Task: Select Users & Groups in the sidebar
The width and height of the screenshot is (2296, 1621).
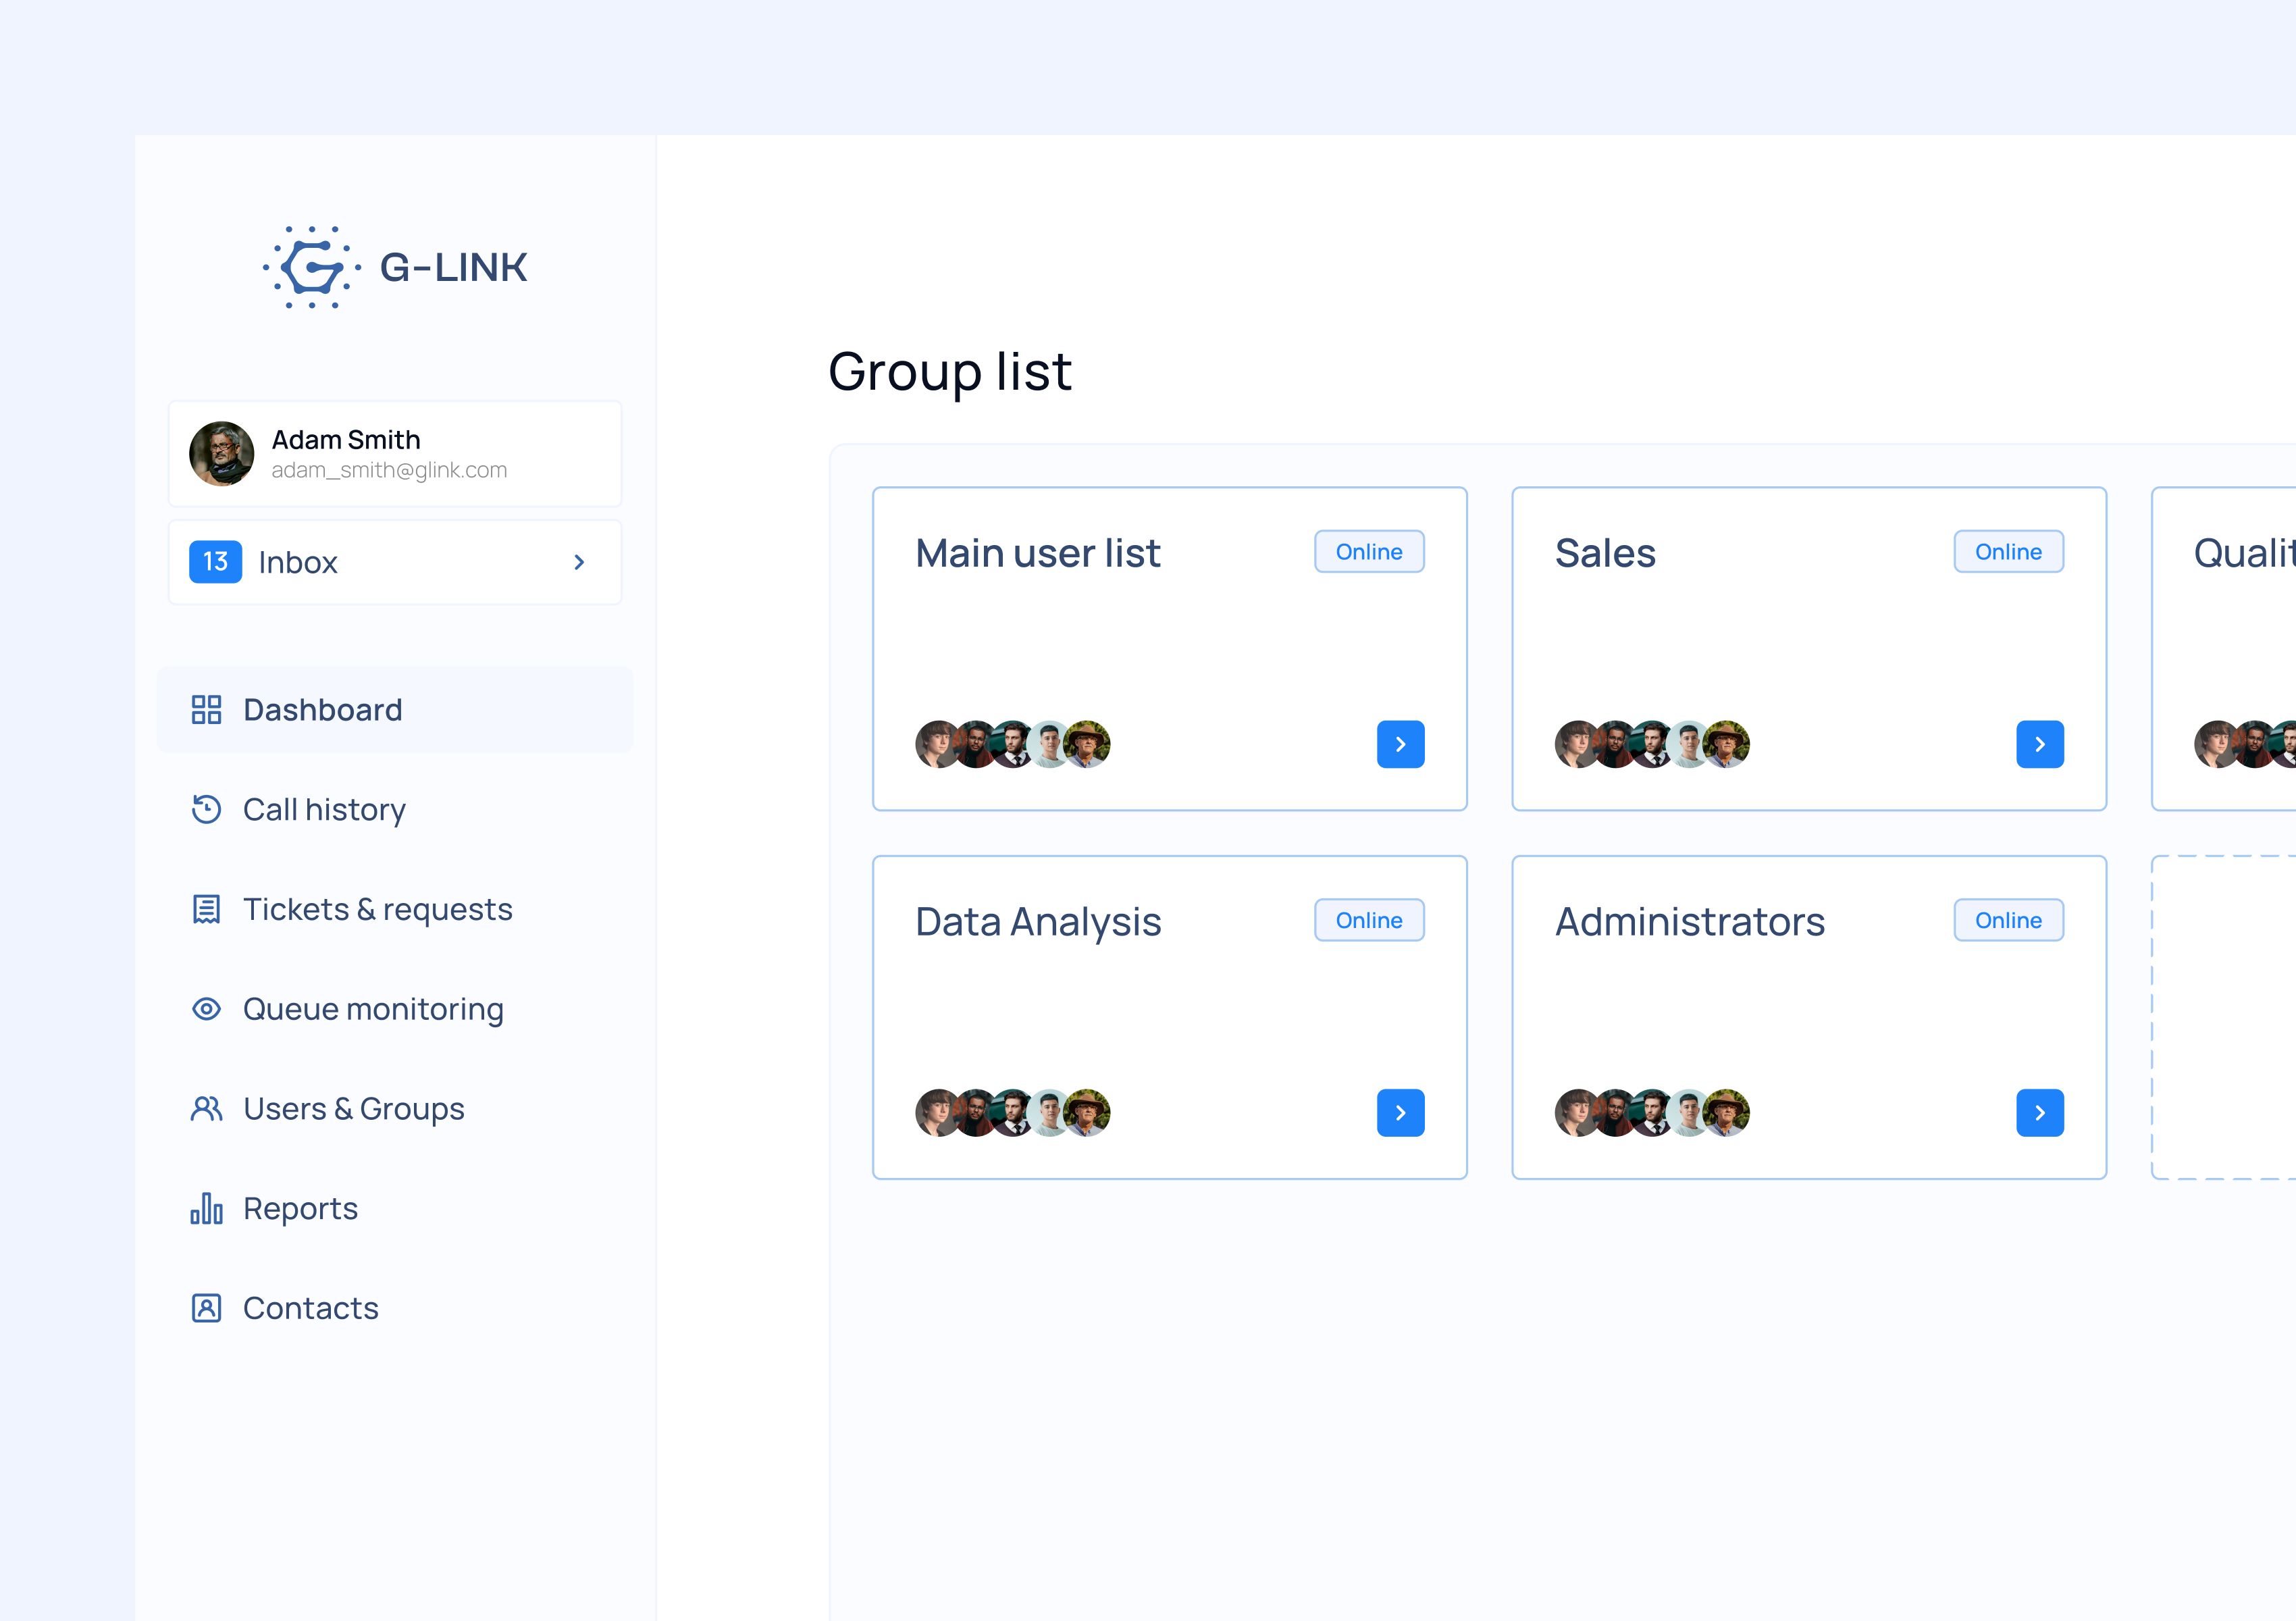Action: (x=353, y=1108)
